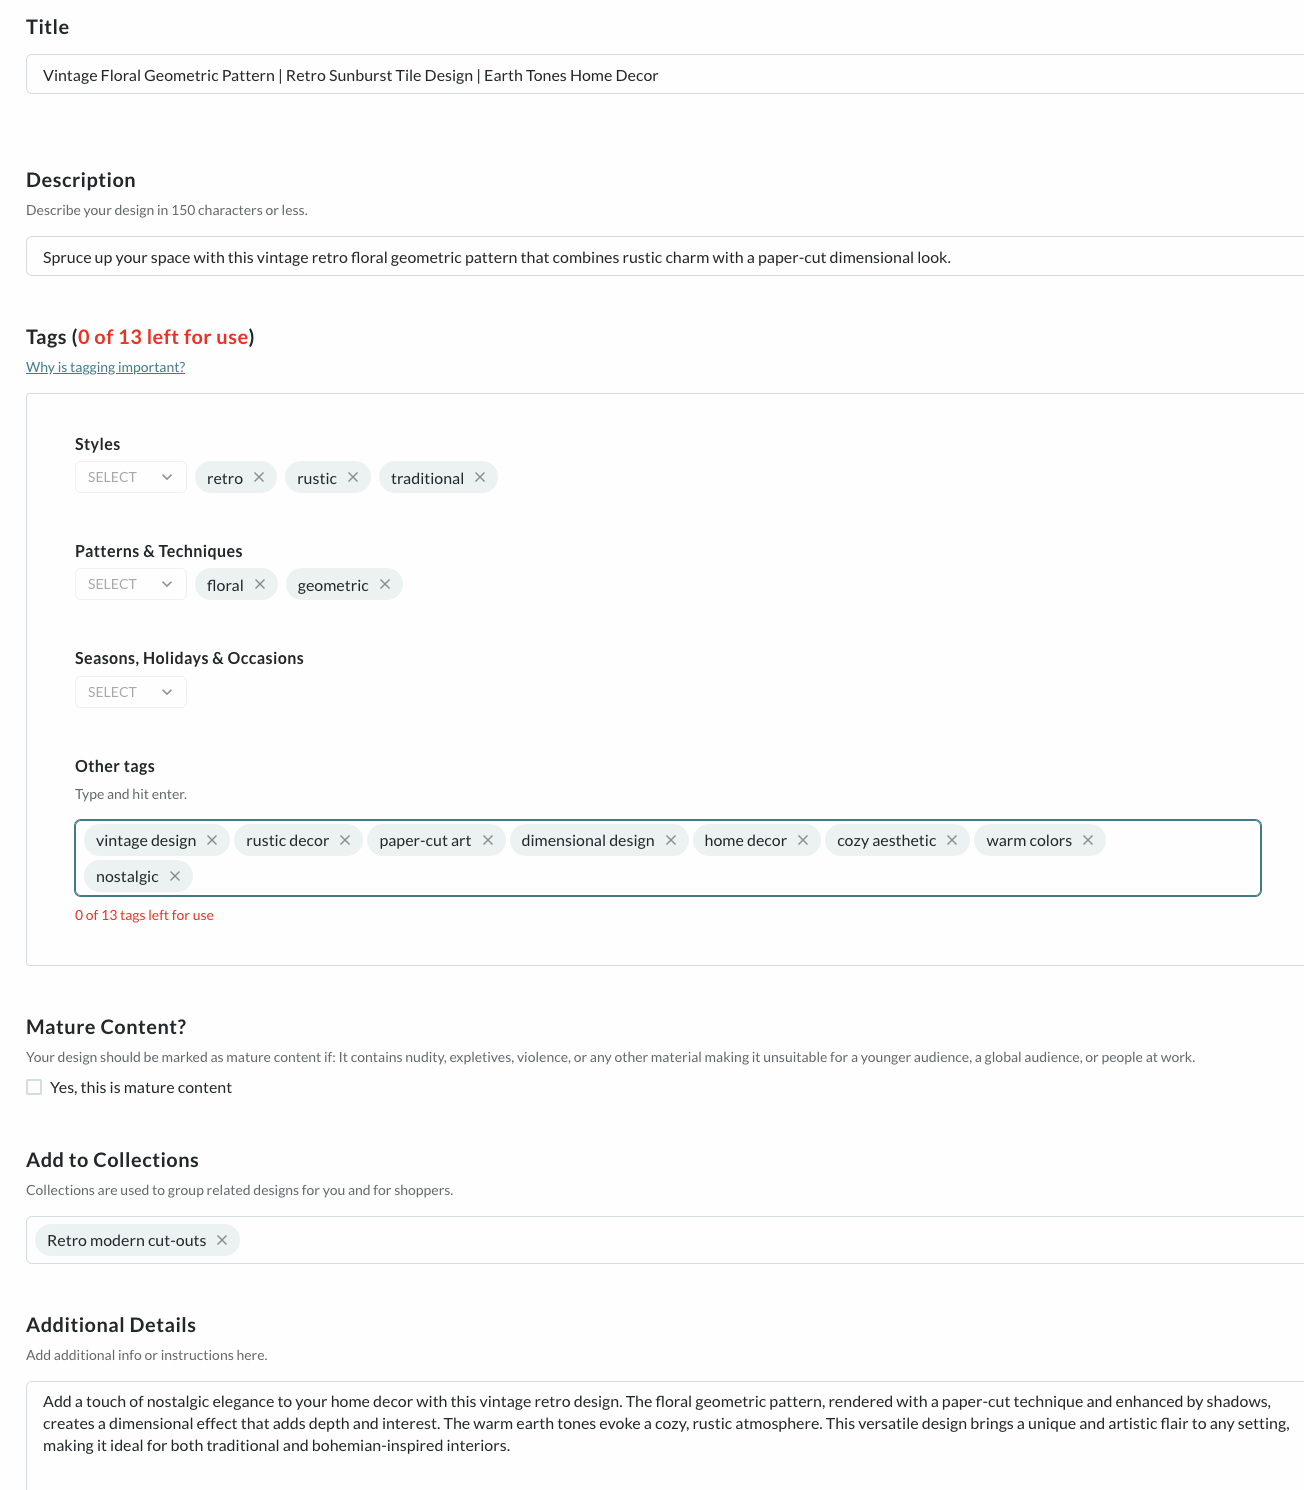Viewport: 1304px width, 1490px height.
Task: Remove Retro modern cut-outs collection
Action: 222,1240
